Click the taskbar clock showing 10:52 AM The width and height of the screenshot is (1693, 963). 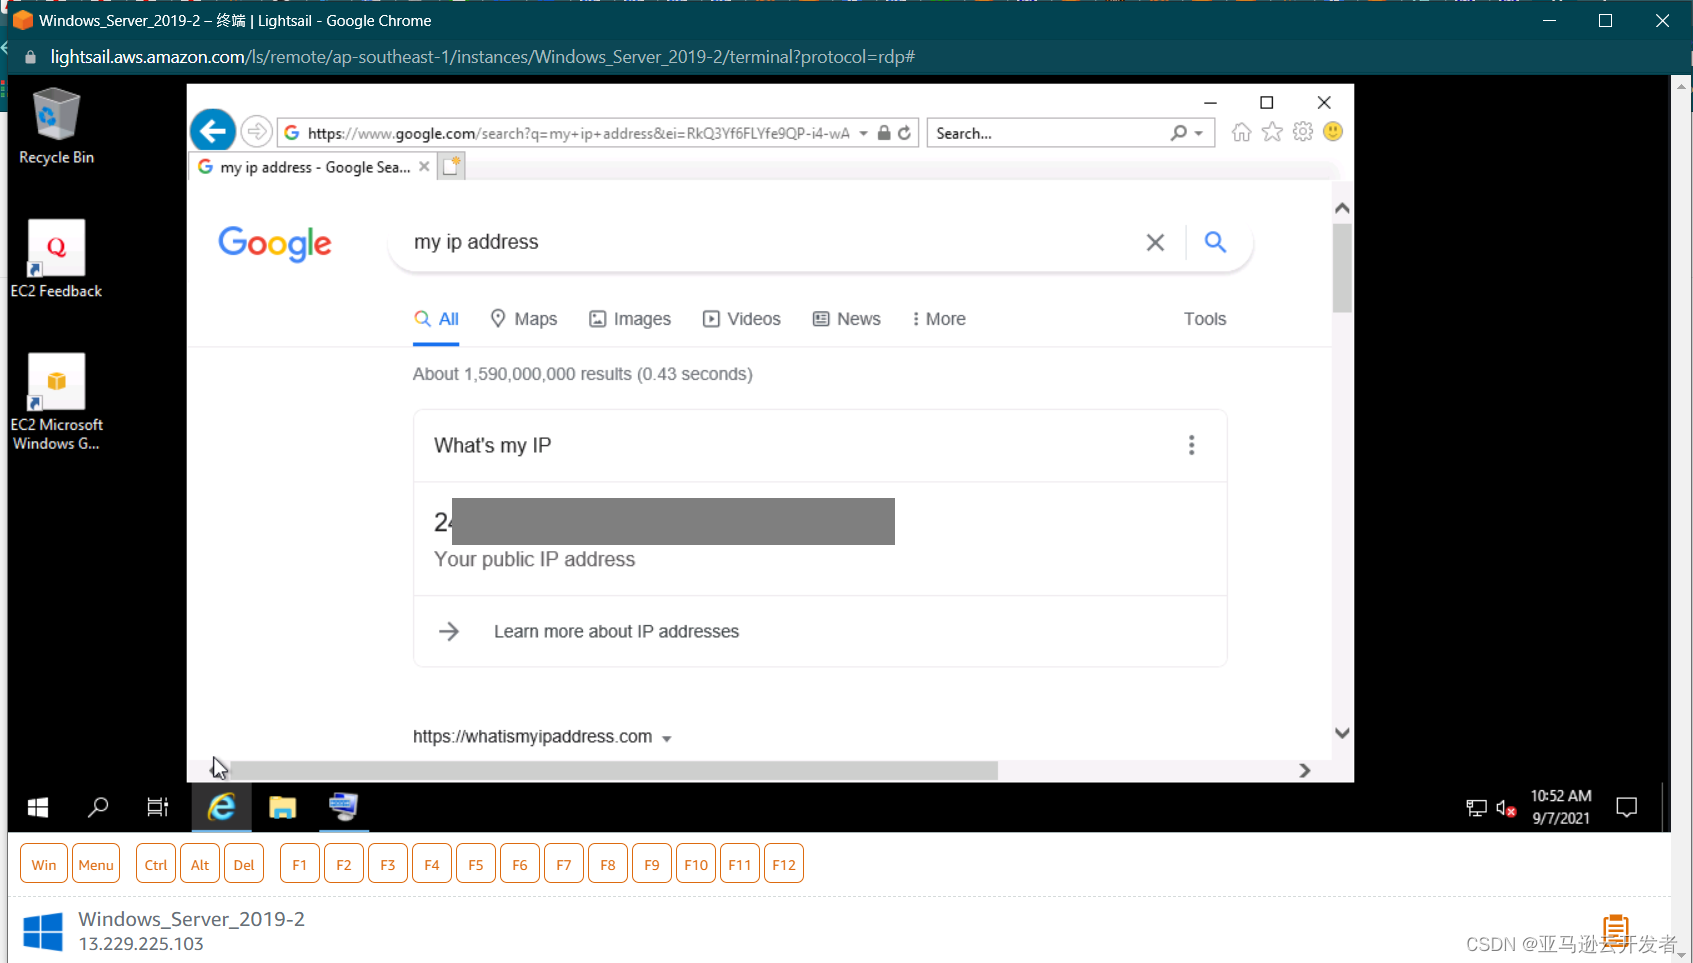1561,807
